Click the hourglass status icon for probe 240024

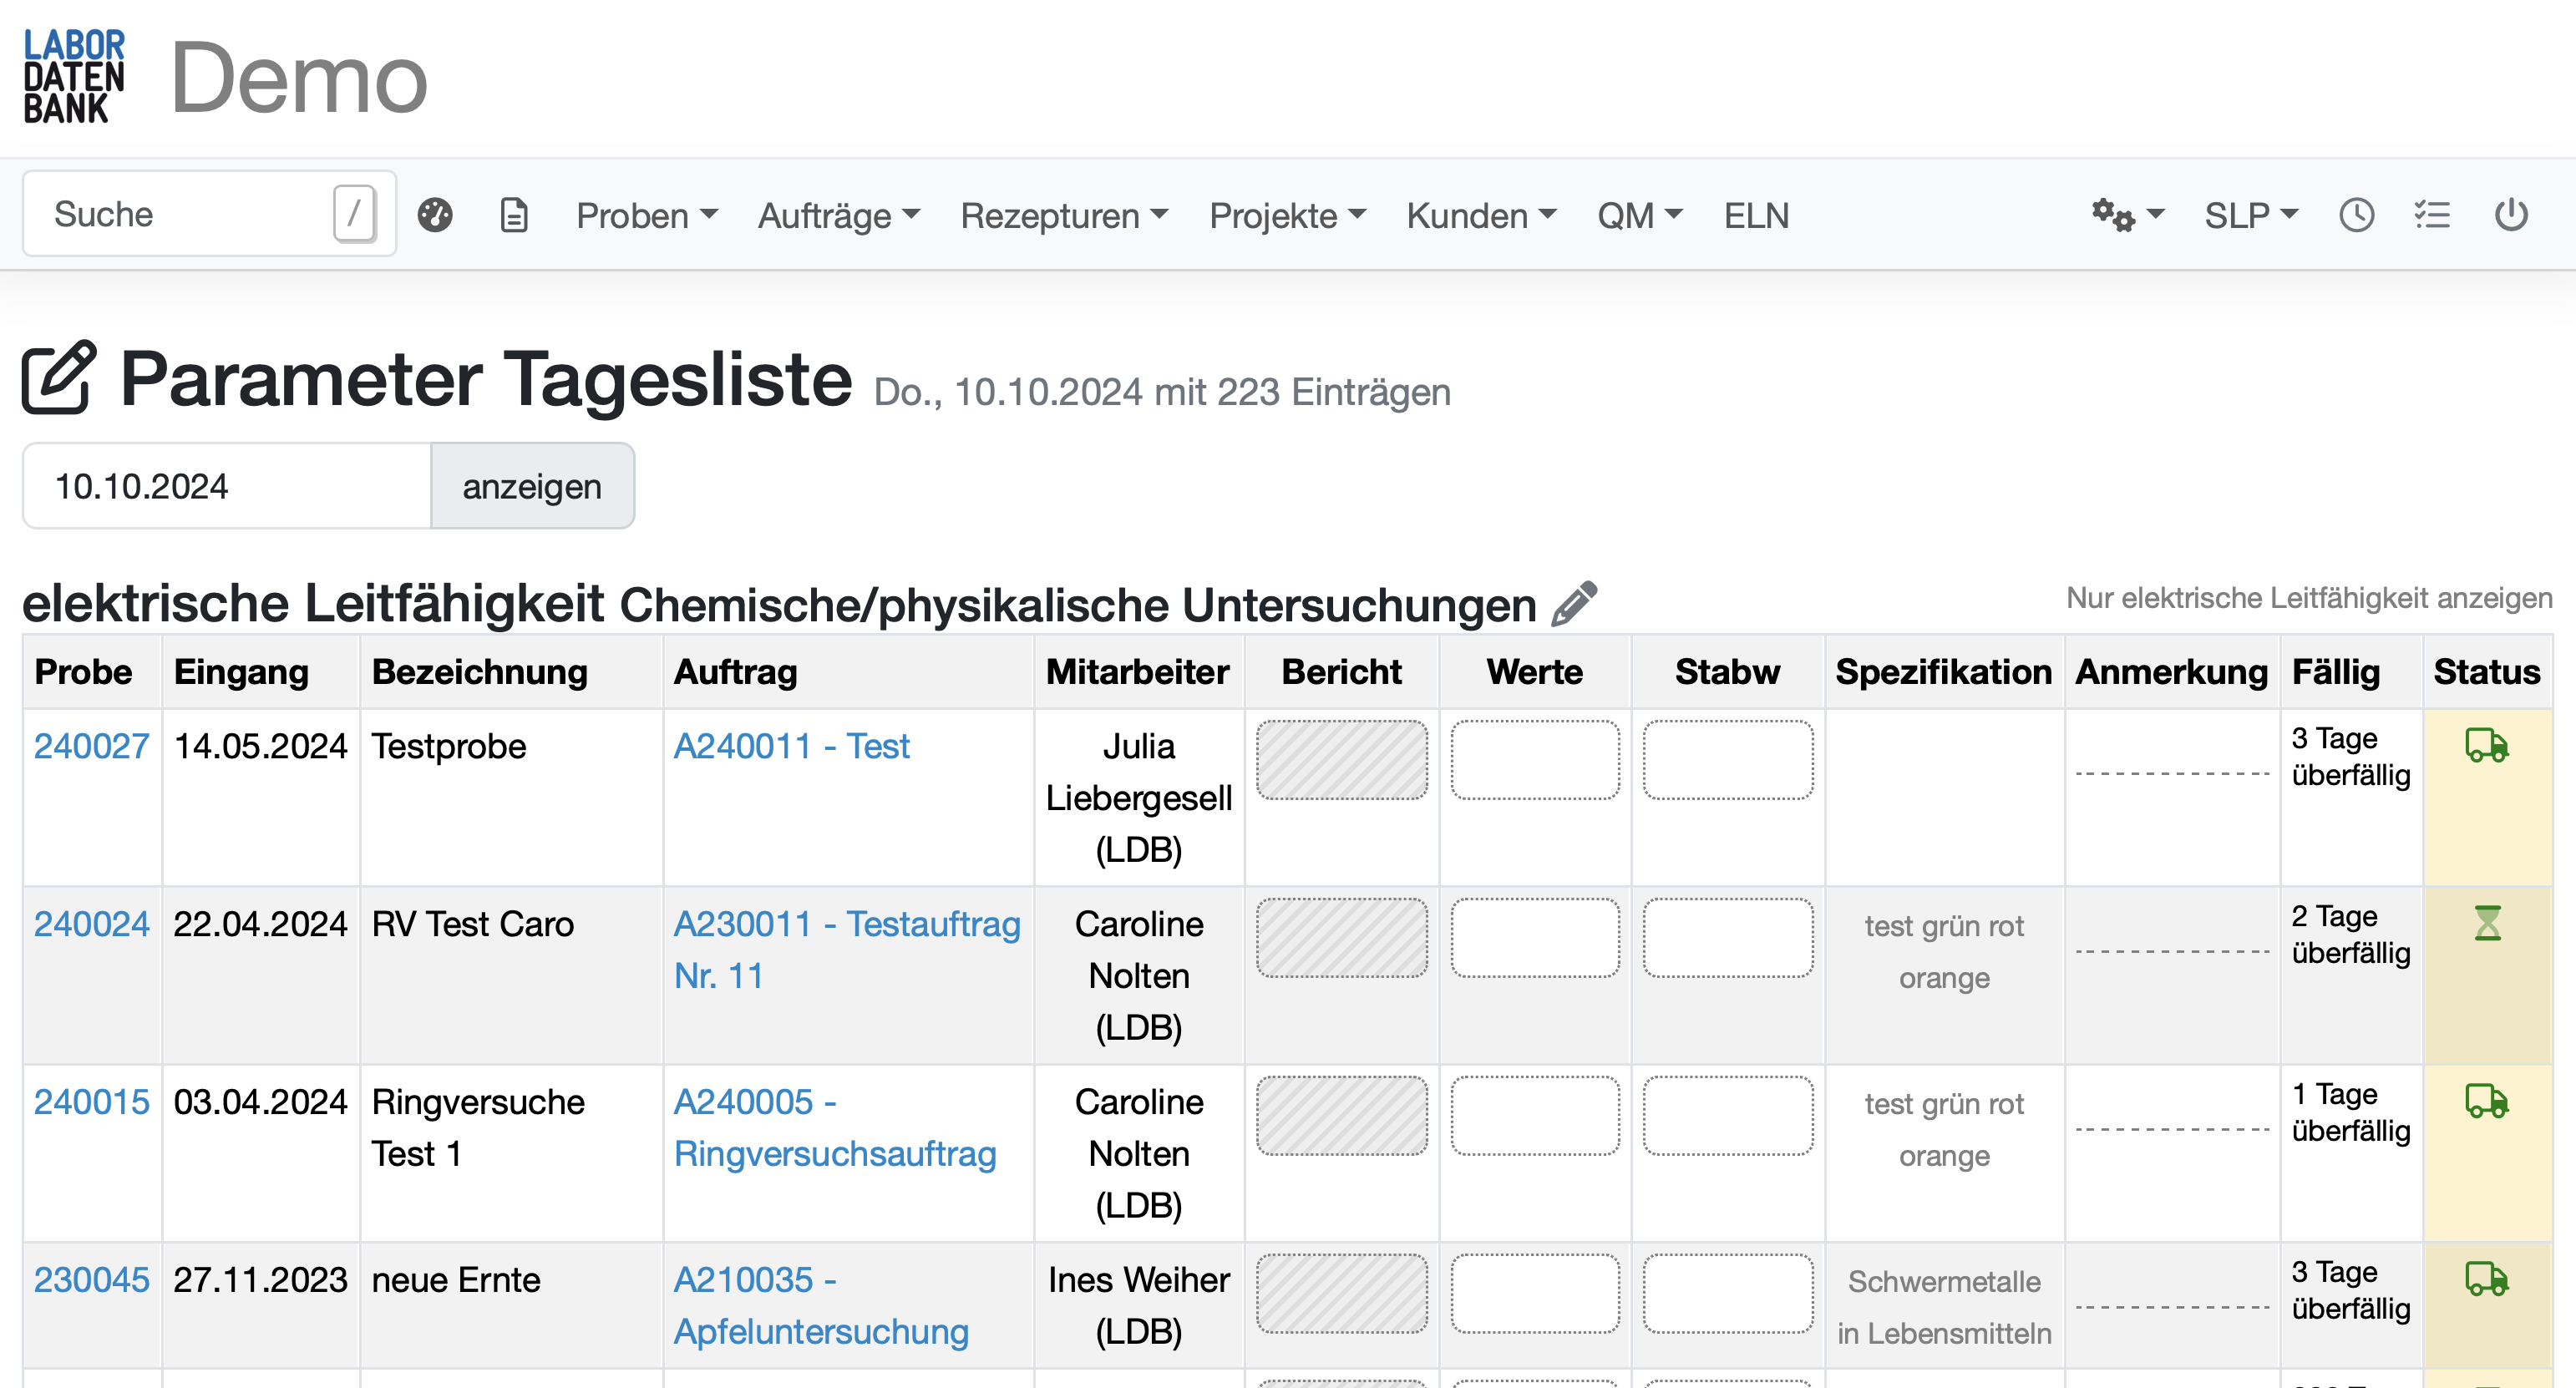coord(2488,923)
